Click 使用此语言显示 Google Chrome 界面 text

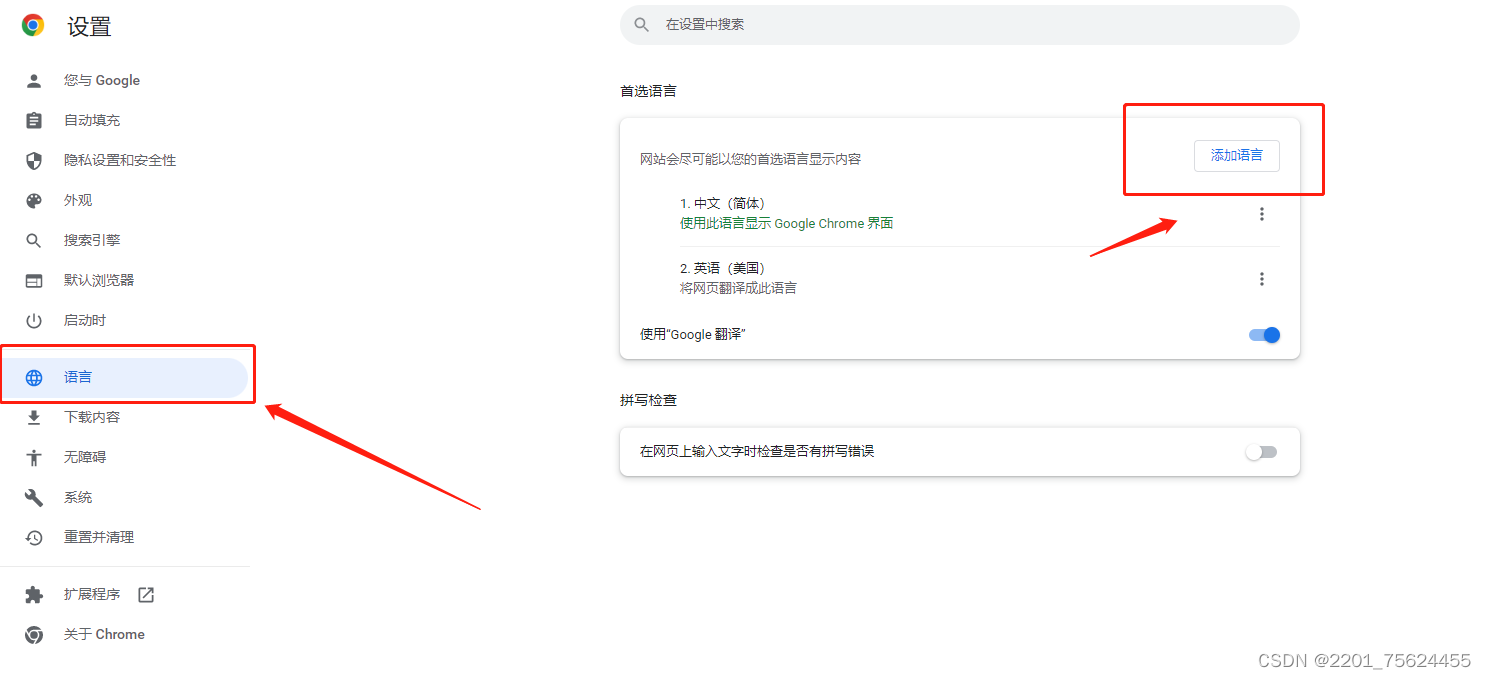(786, 223)
